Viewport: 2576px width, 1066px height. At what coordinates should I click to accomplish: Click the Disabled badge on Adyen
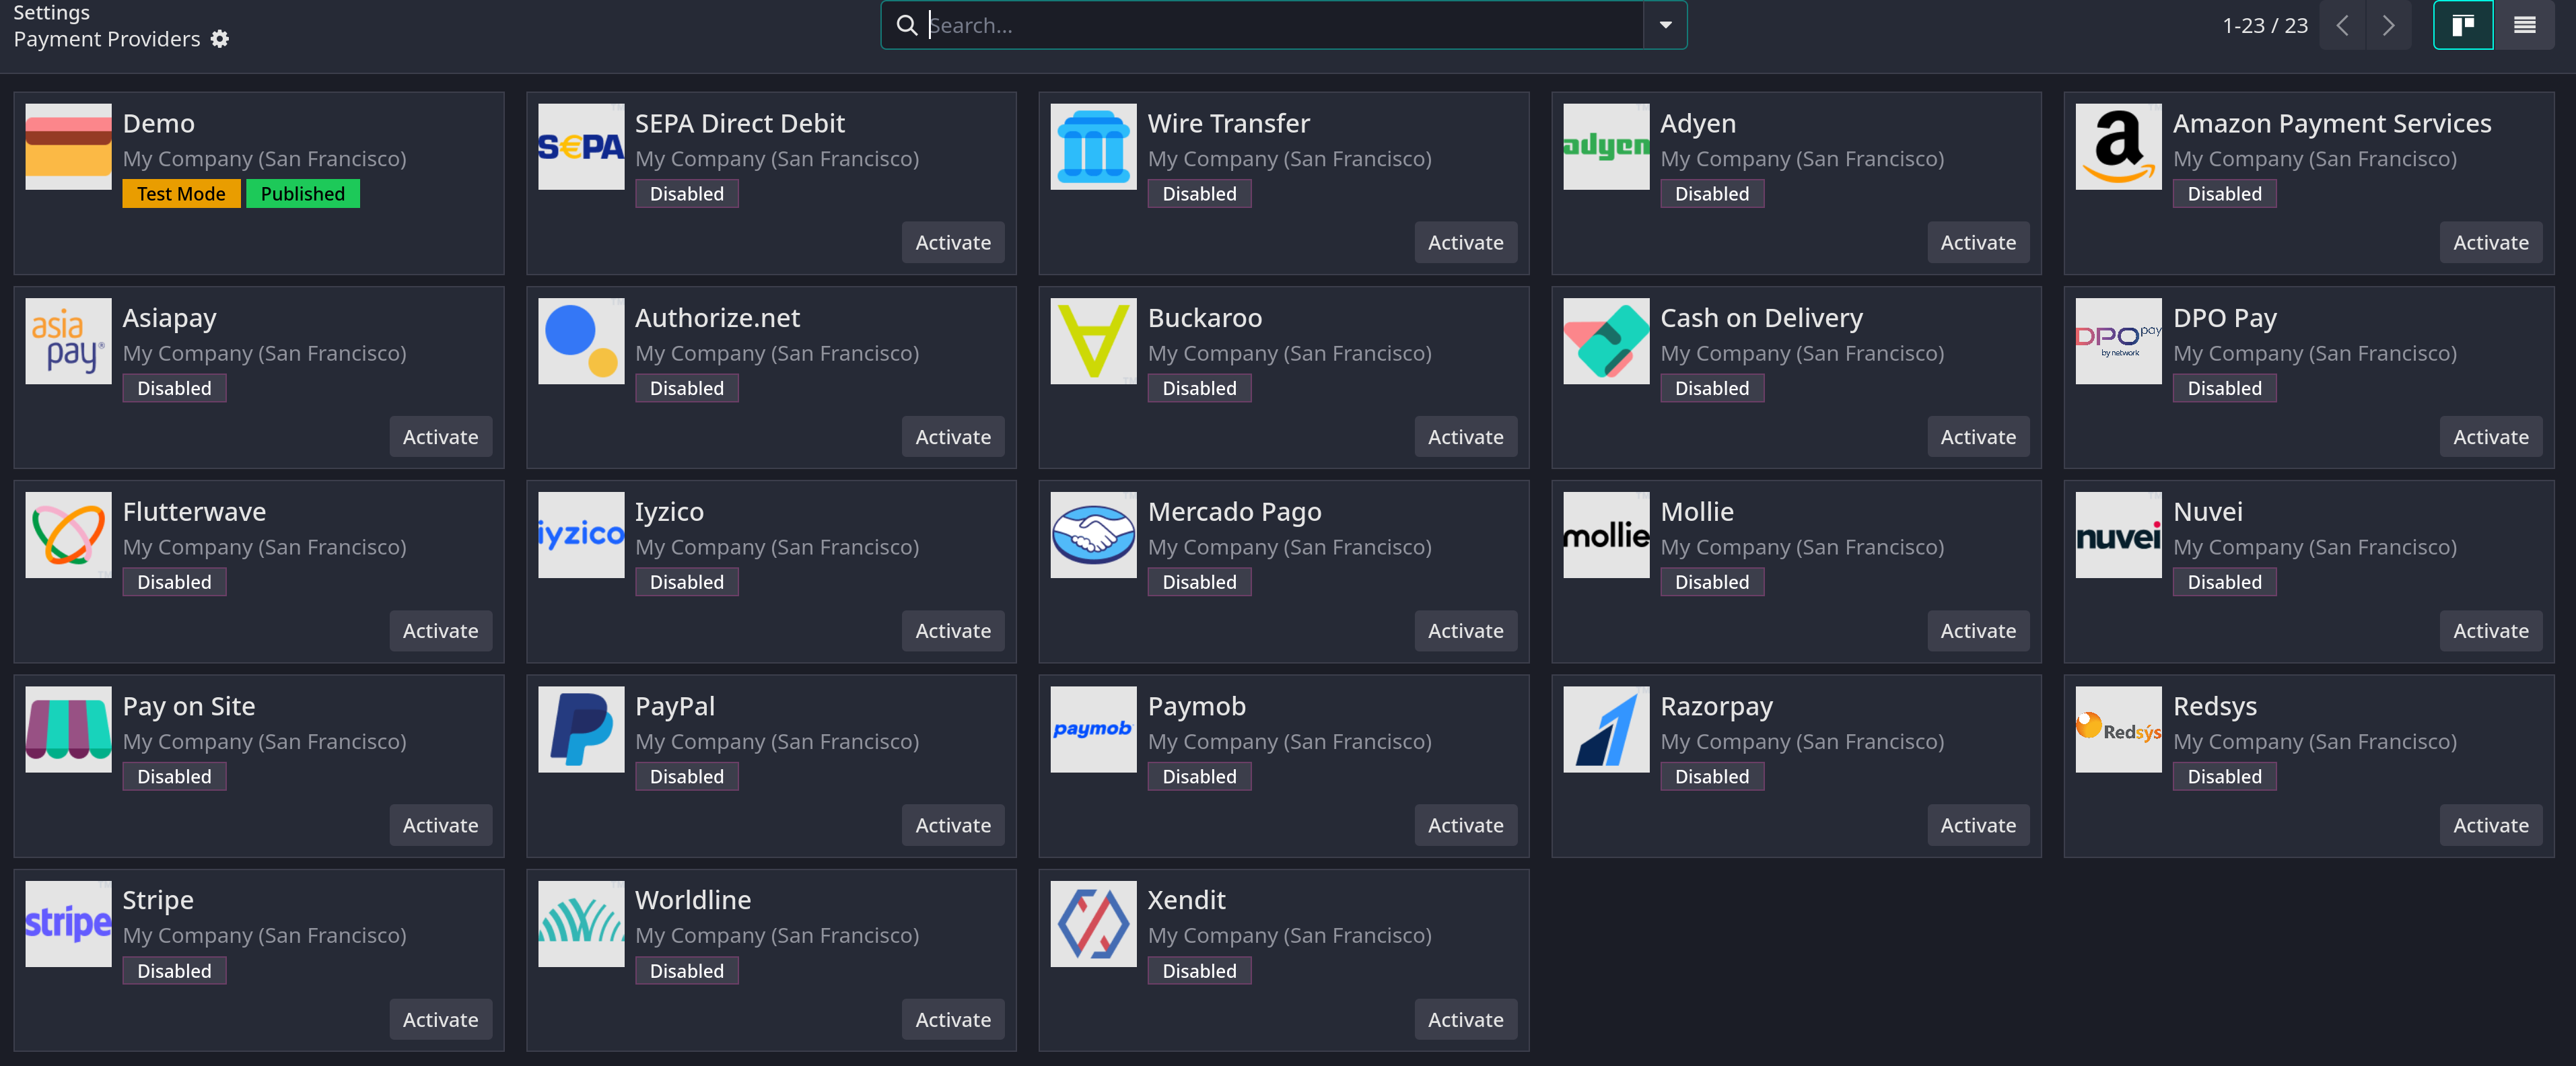(x=1711, y=194)
